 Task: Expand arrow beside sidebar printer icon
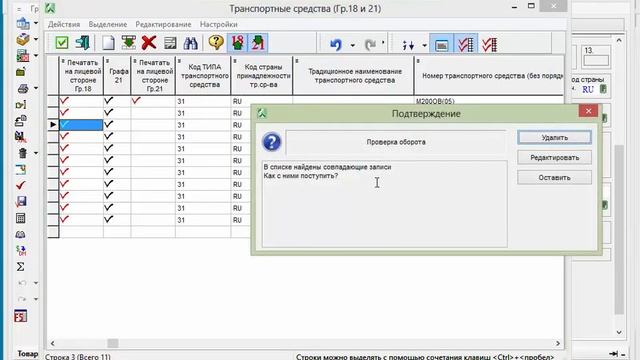click(x=36, y=88)
